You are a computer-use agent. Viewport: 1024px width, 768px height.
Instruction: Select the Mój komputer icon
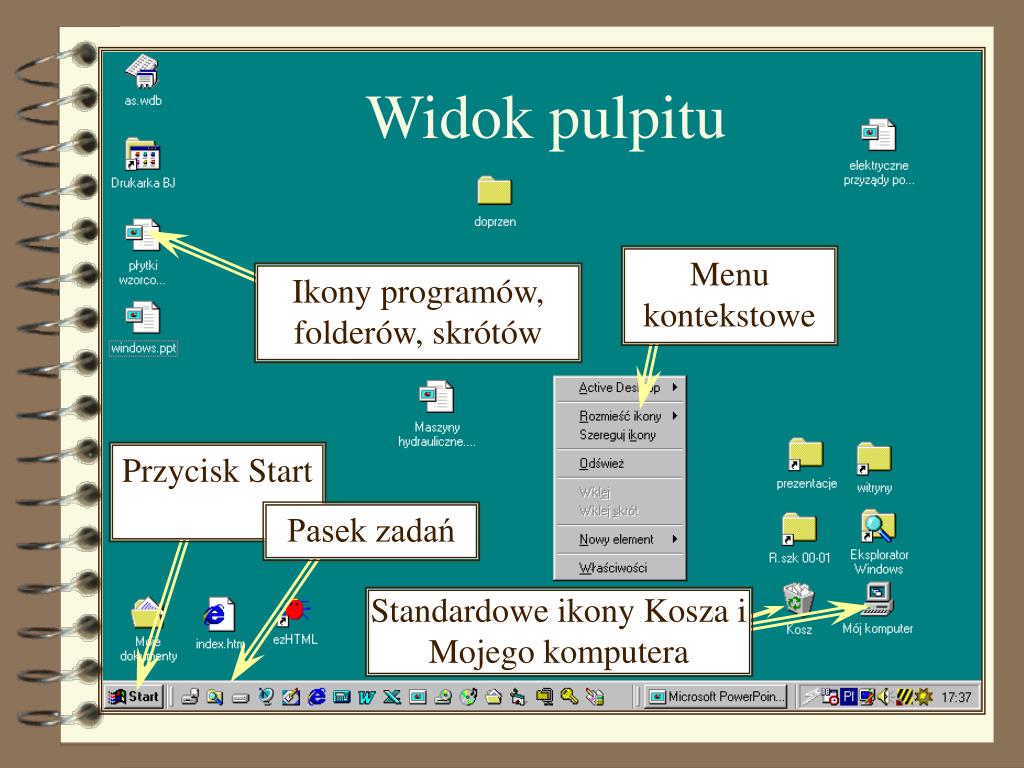tap(877, 609)
